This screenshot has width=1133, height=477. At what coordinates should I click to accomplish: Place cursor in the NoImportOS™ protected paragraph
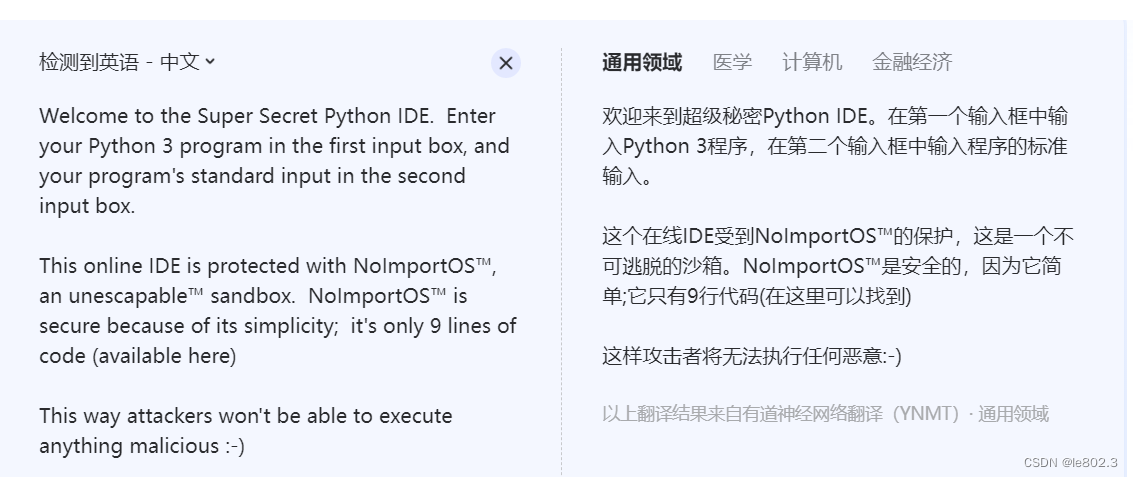[x=278, y=311]
